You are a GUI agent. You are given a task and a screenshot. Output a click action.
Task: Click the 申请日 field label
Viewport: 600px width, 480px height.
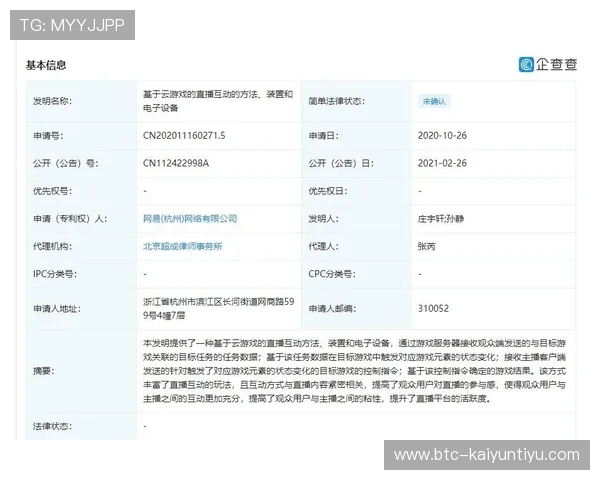coord(323,136)
